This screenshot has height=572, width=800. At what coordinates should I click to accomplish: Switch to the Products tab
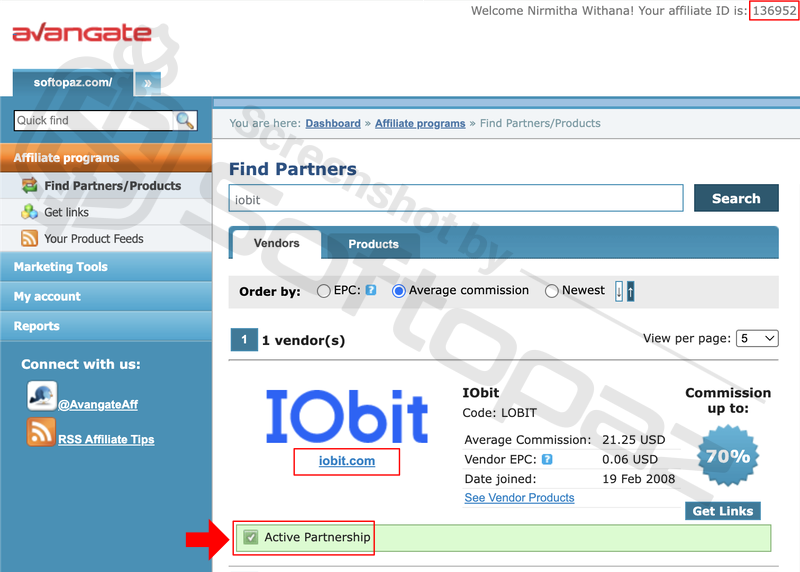click(373, 244)
